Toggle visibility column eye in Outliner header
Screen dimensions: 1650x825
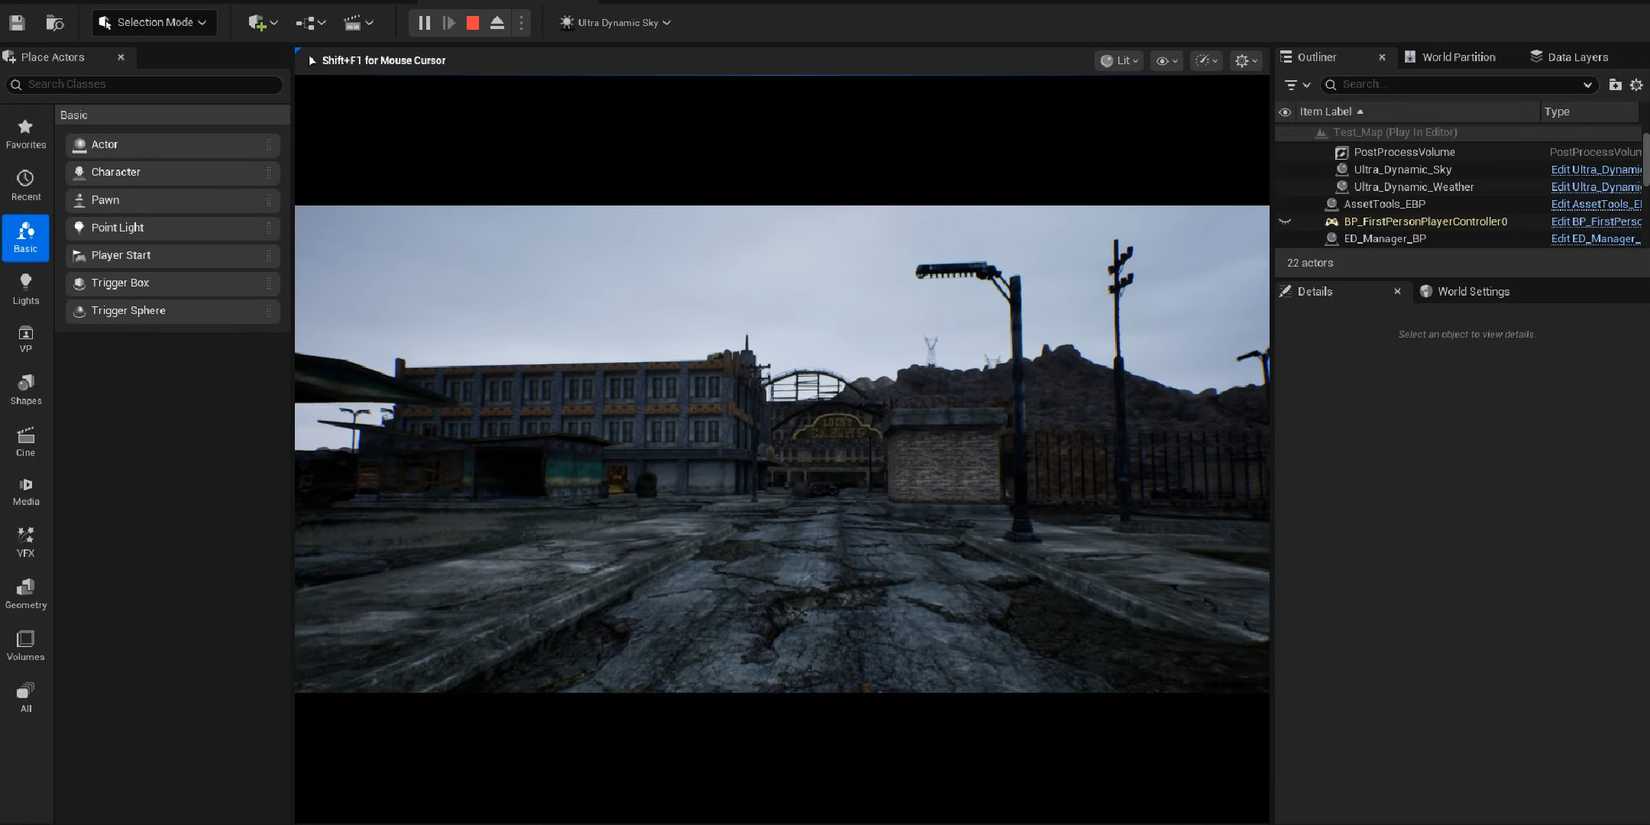[1285, 112]
